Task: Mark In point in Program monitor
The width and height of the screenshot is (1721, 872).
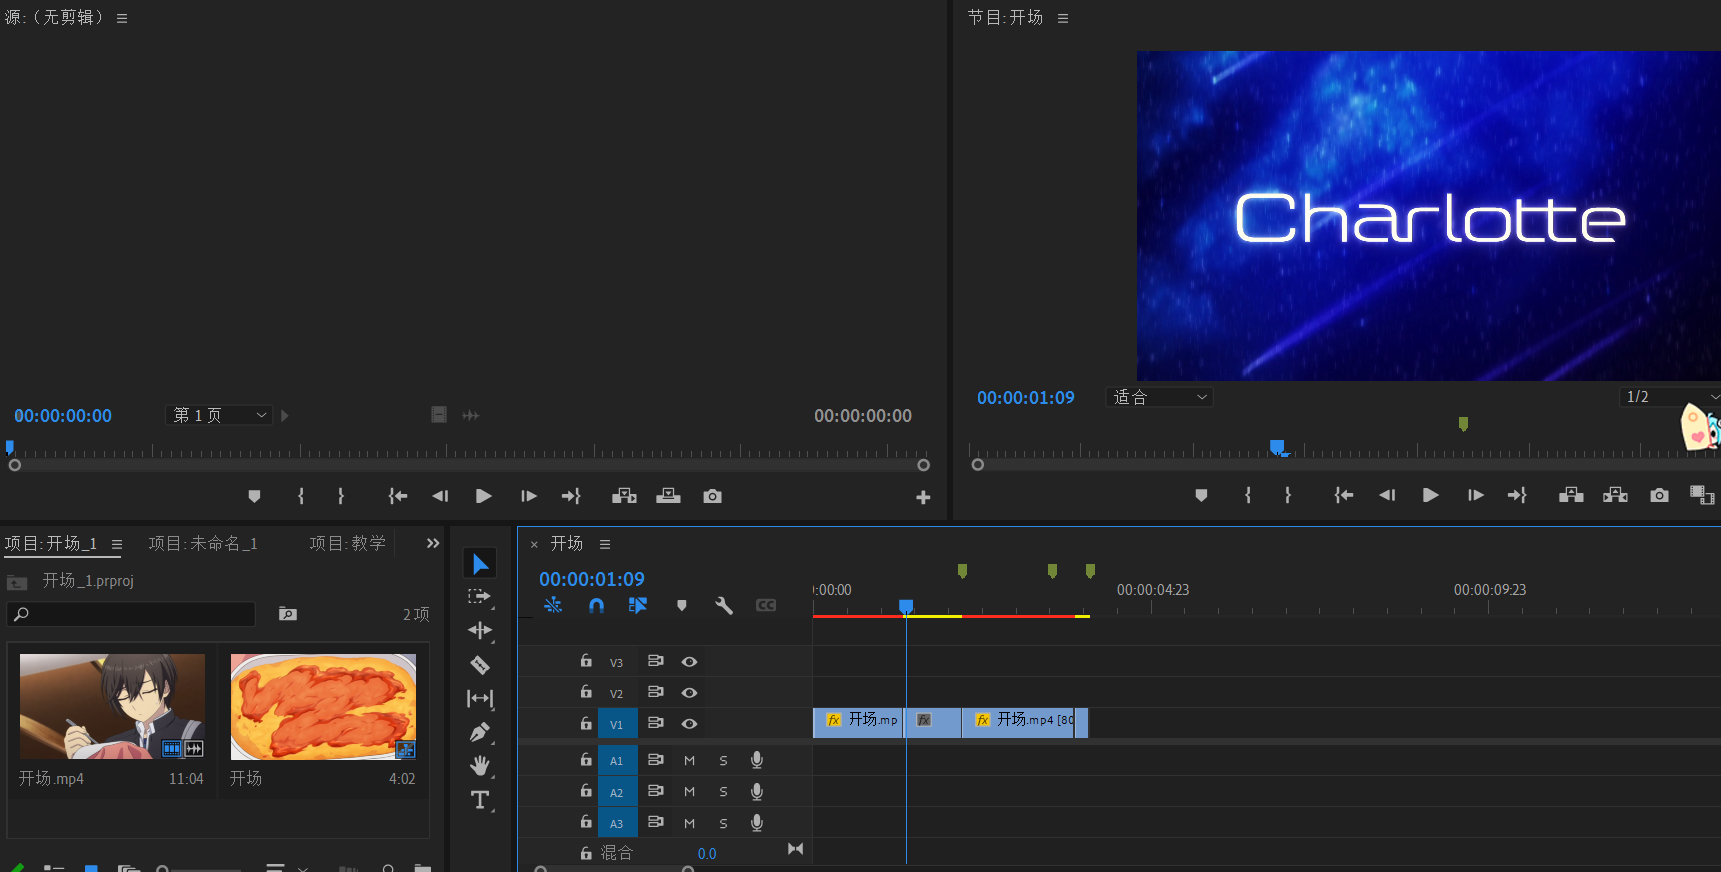Action: 1248,495
